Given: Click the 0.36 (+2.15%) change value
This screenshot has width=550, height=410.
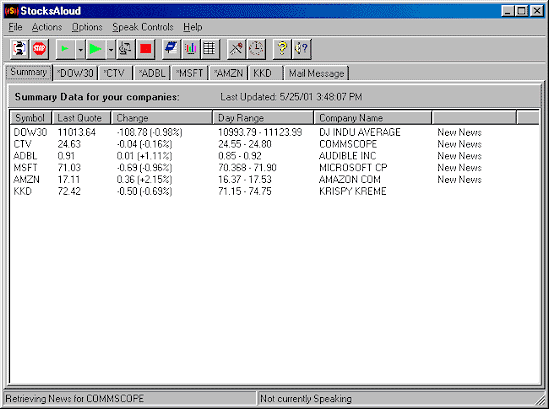Looking at the screenshot, I should coord(145,180).
